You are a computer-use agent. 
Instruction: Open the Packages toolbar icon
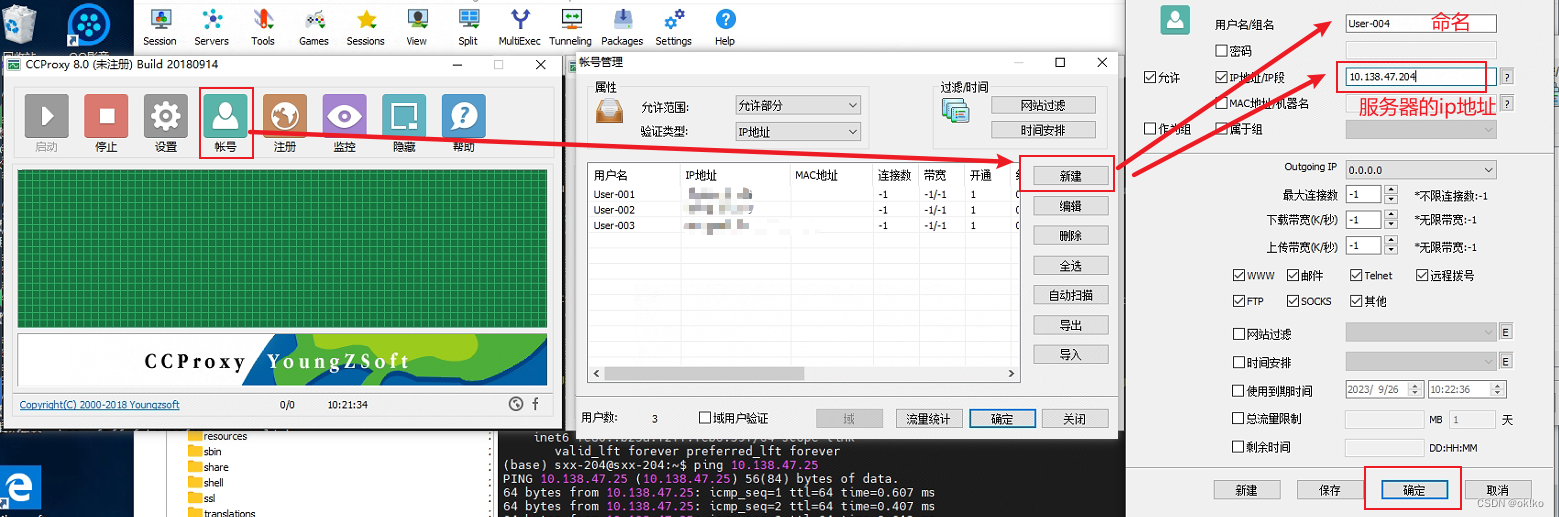click(x=622, y=27)
